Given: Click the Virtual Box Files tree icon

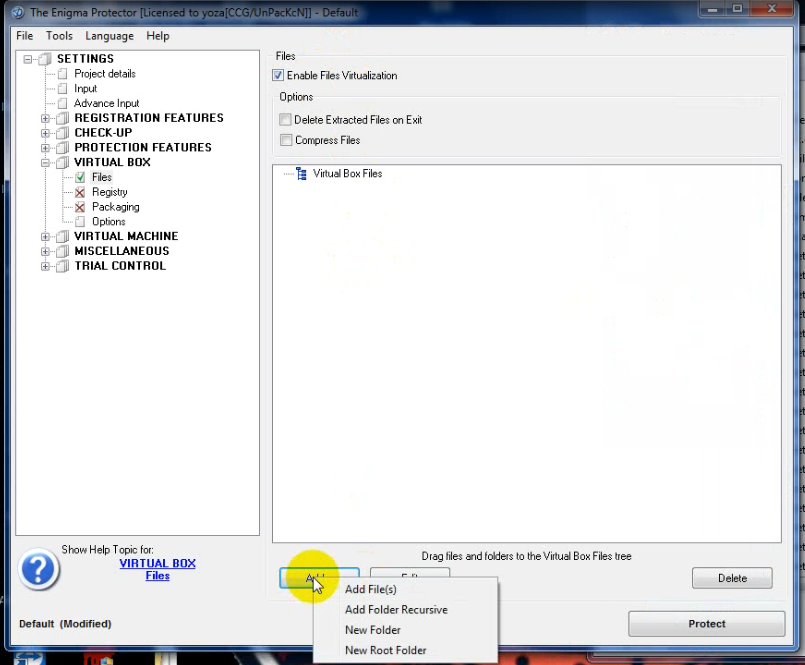Looking at the screenshot, I should pyautogui.click(x=301, y=174).
